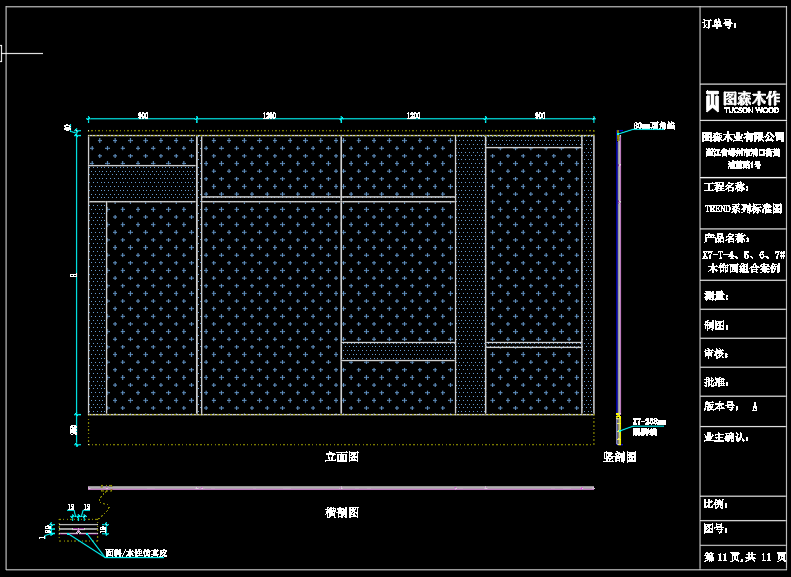Click the Tucson Wood logo in title block
This screenshot has height=577, width=791.
[x=743, y=101]
